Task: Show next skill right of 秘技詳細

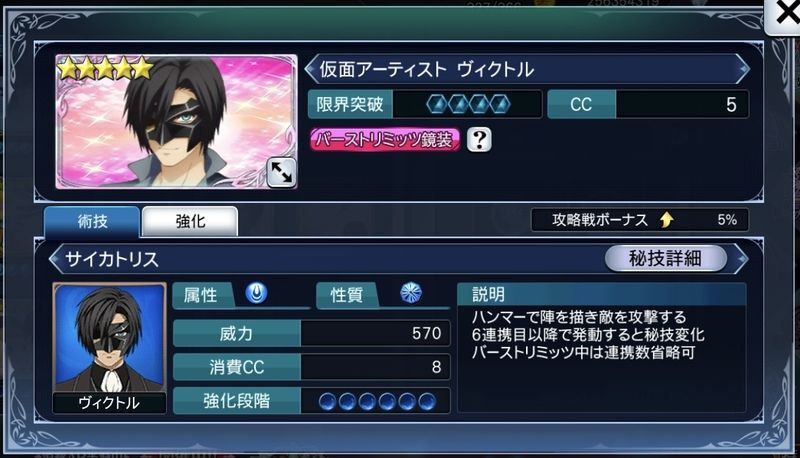Action: (741, 259)
